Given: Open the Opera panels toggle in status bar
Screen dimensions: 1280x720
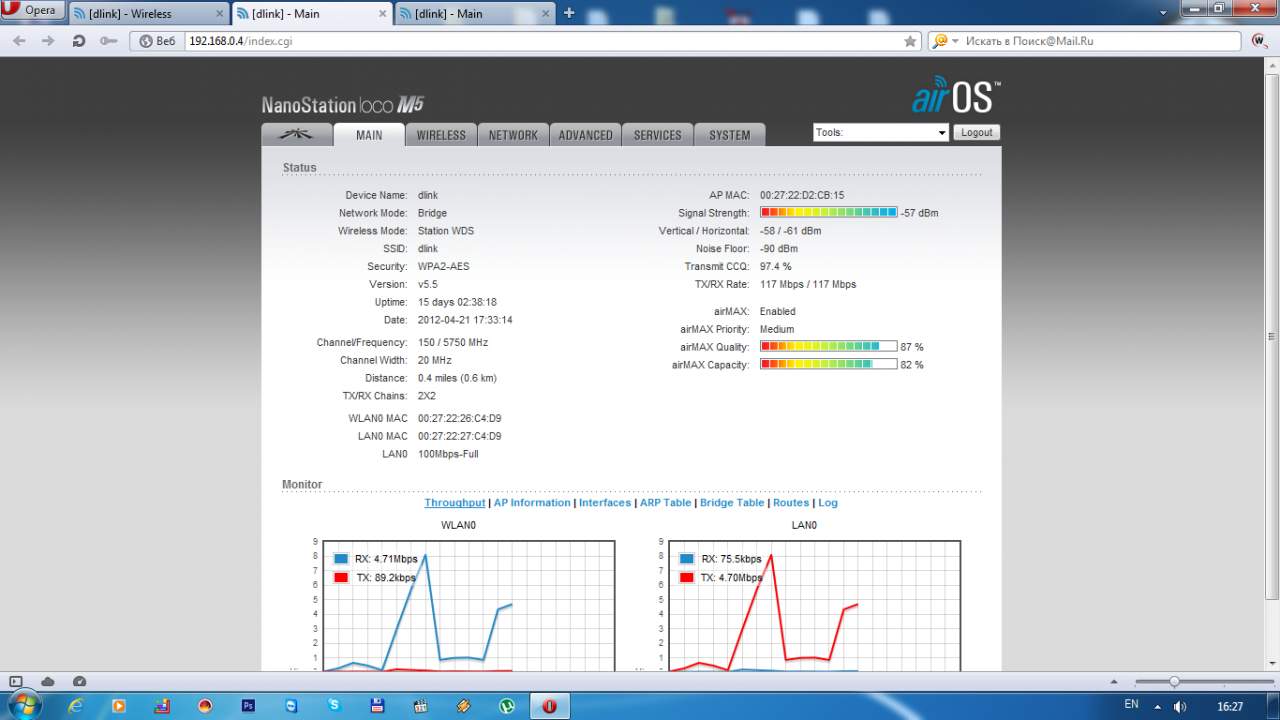Looking at the screenshot, I should pyautogui.click(x=15, y=681).
